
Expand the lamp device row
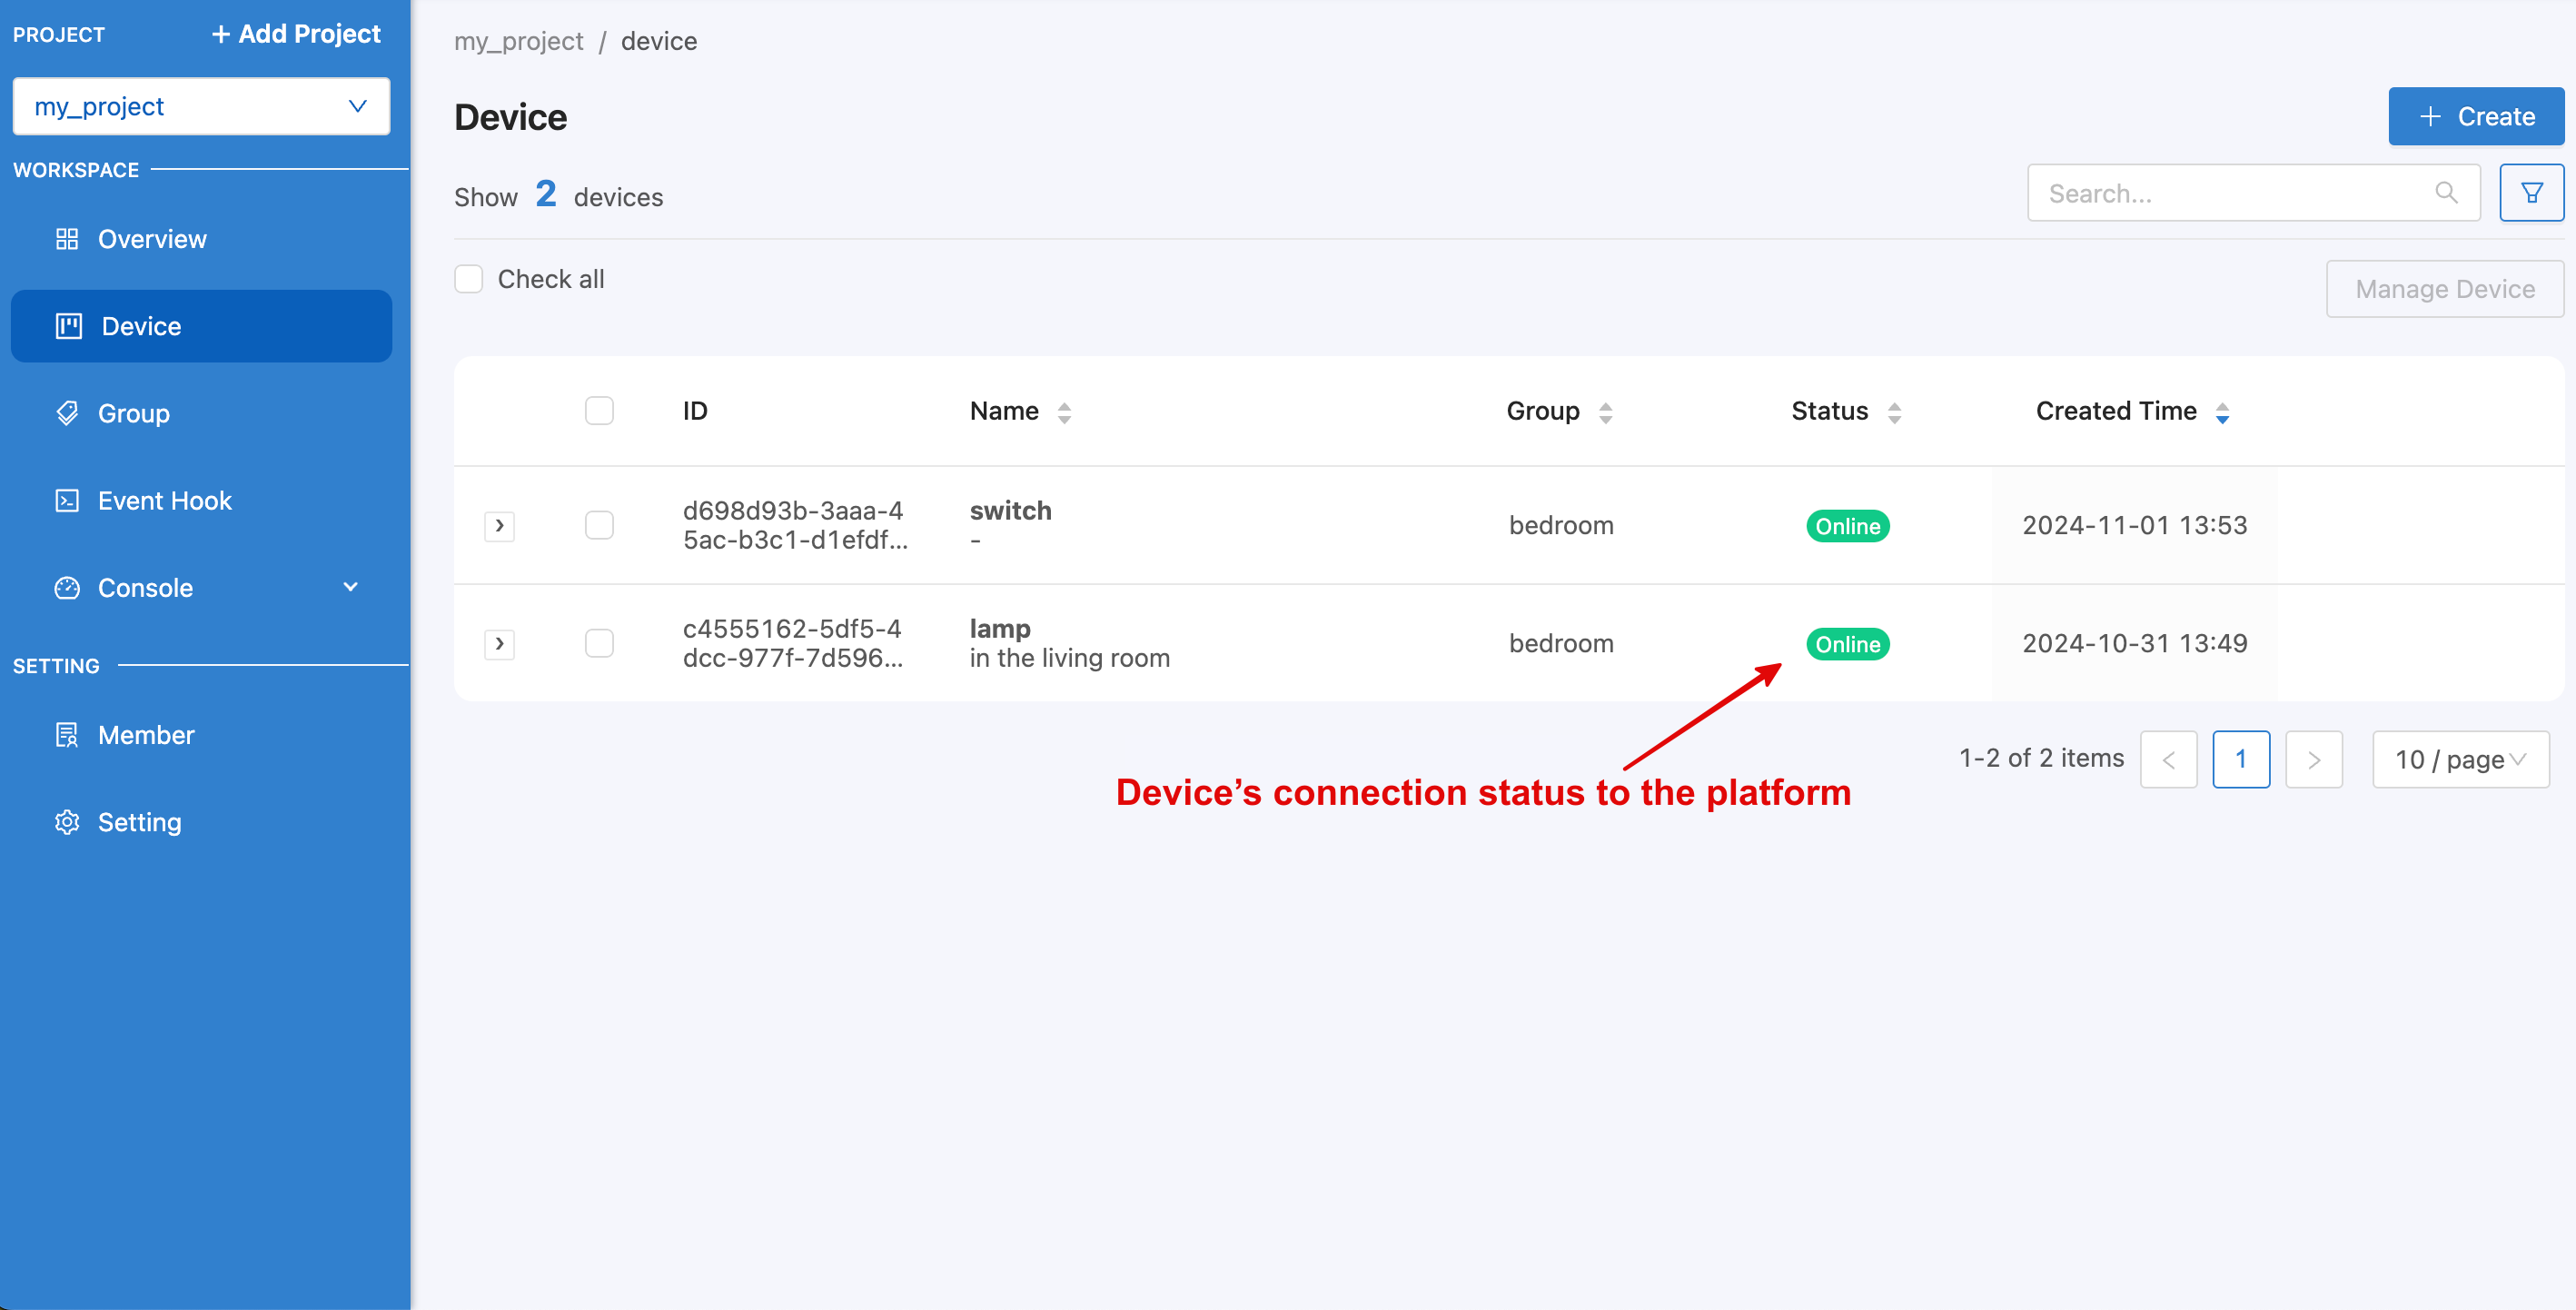pyautogui.click(x=499, y=644)
